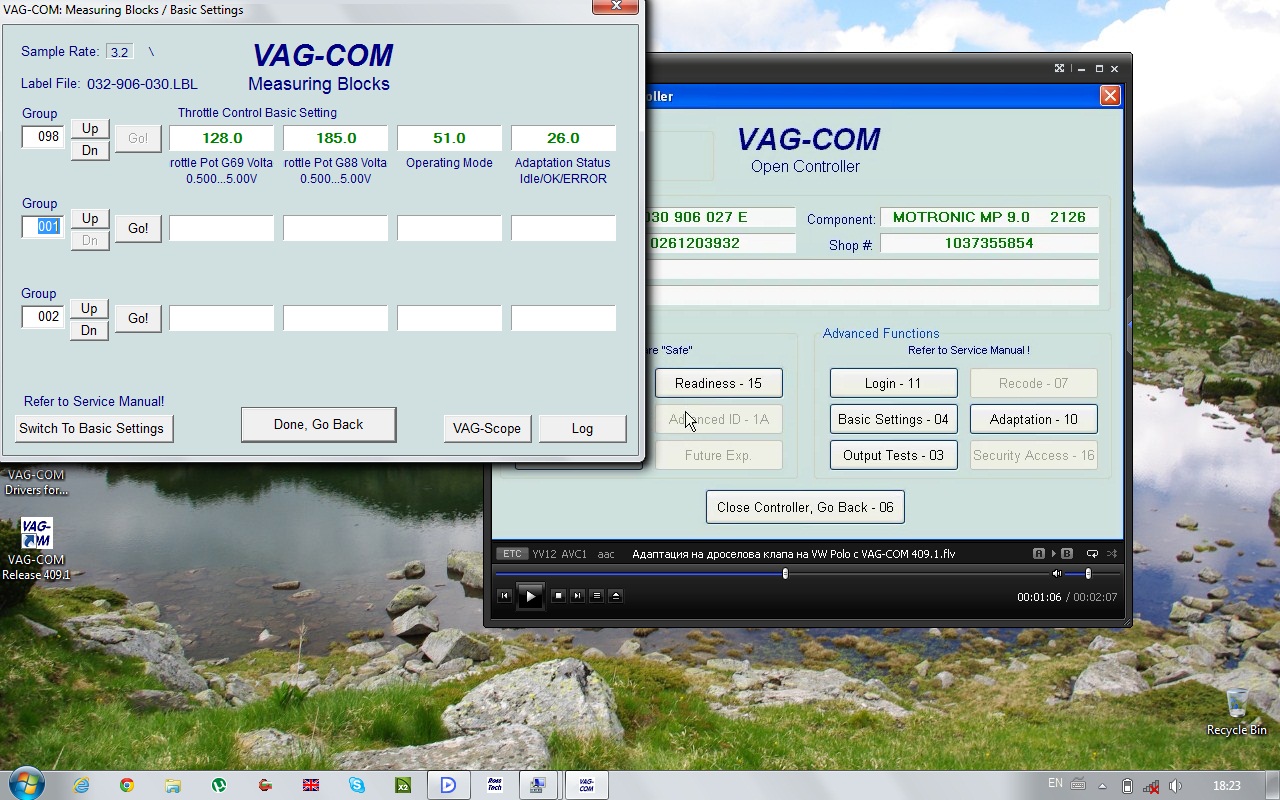
Task: Toggle fullscreen icon in player title bar
Action: tap(1059, 69)
